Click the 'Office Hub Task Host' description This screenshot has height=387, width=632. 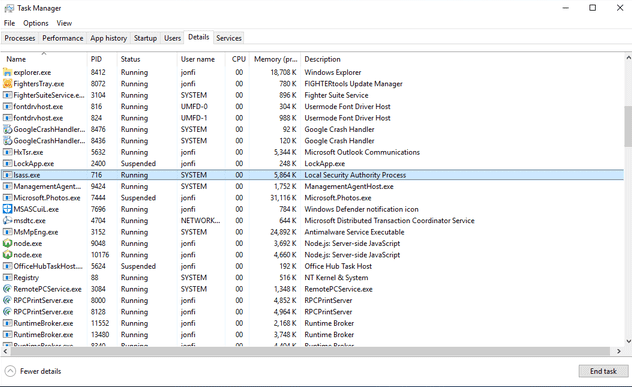pos(338,266)
